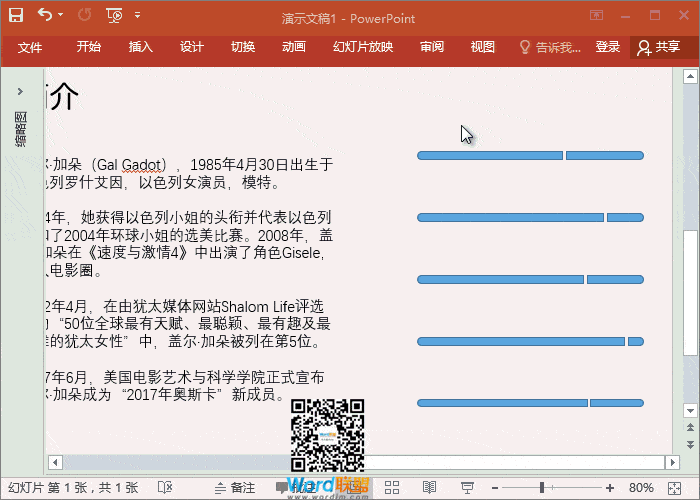Switch to the 幻灯片放映 (Slide Show) tab

click(x=363, y=47)
